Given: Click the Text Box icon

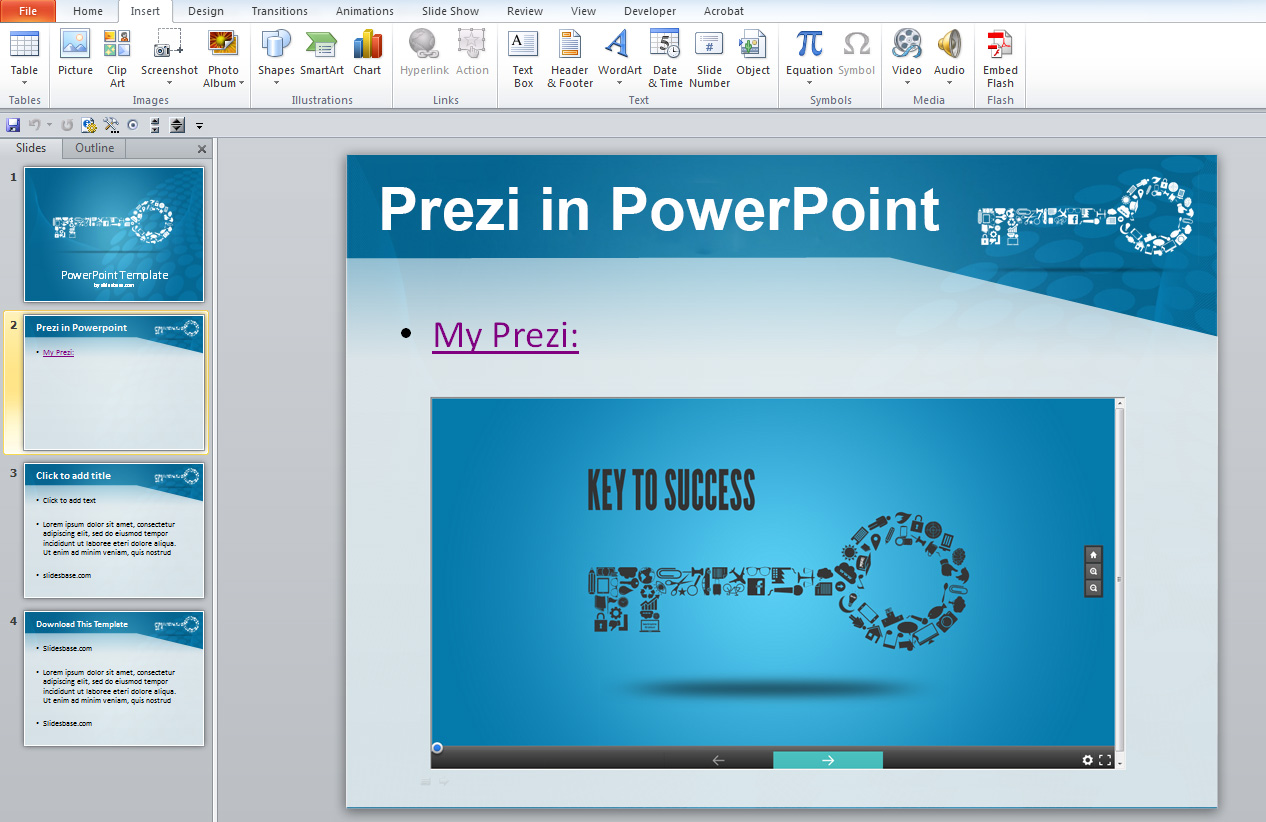Looking at the screenshot, I should [x=523, y=46].
